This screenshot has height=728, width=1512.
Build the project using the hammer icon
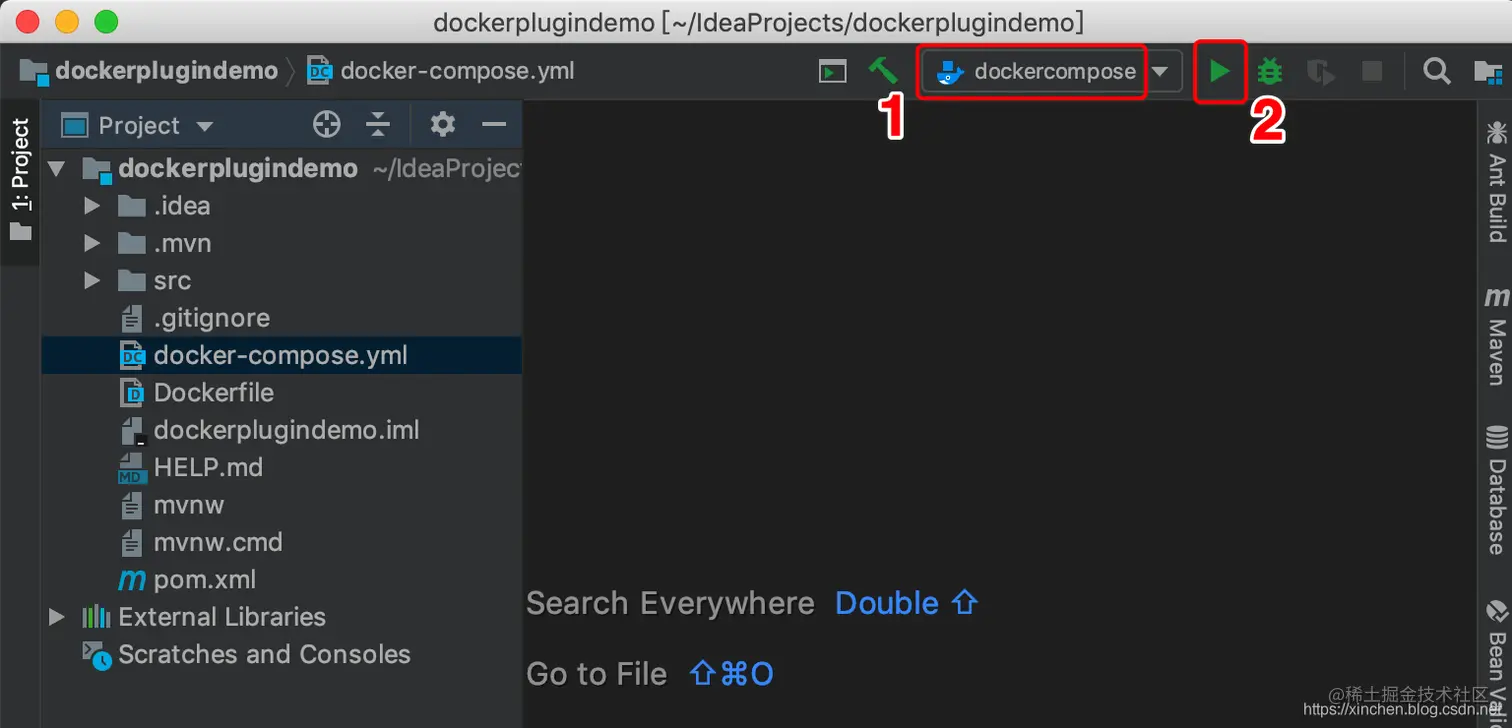coord(882,71)
